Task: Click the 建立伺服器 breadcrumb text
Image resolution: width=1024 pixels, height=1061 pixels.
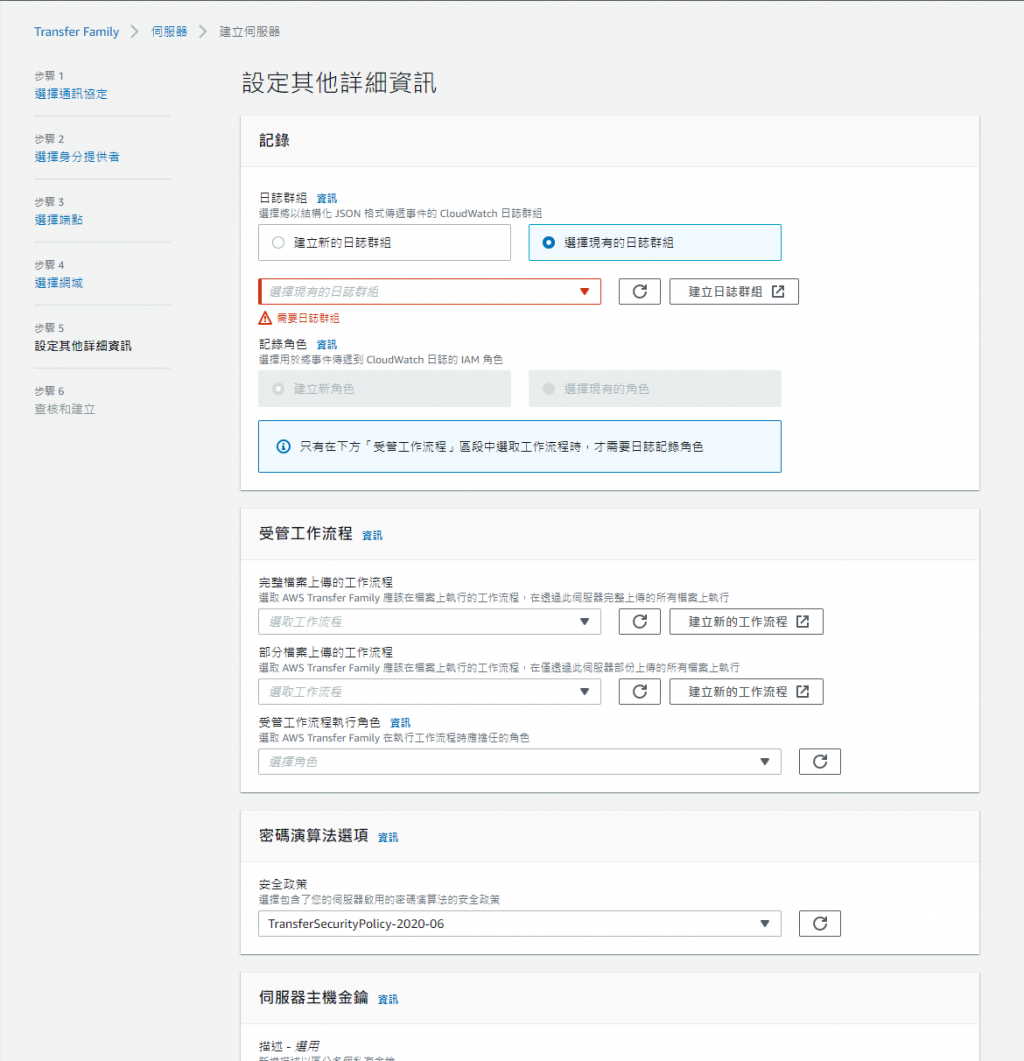Action: coord(250,32)
